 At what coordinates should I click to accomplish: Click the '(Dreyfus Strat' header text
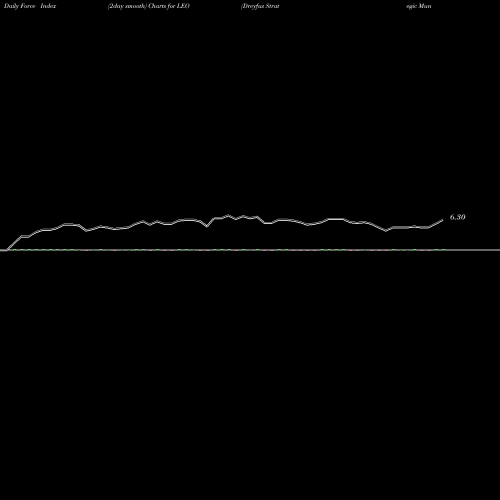[260, 6]
